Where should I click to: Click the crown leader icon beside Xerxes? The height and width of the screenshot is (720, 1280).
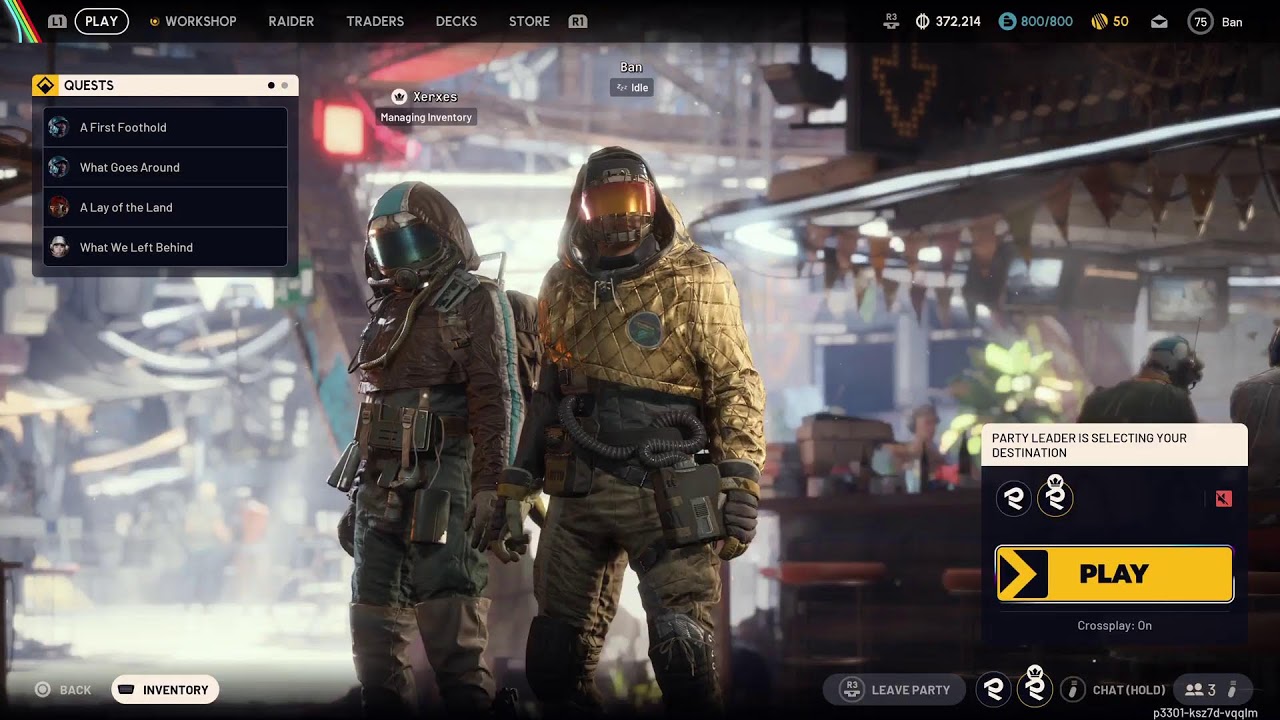point(399,97)
